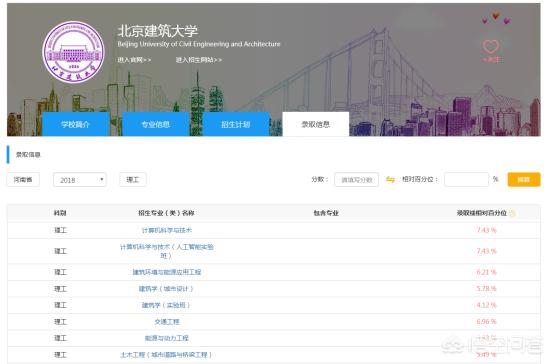This screenshot has width=554, height=364.
Task: Switch to the 学校简介 tab
Action: [x=76, y=124]
